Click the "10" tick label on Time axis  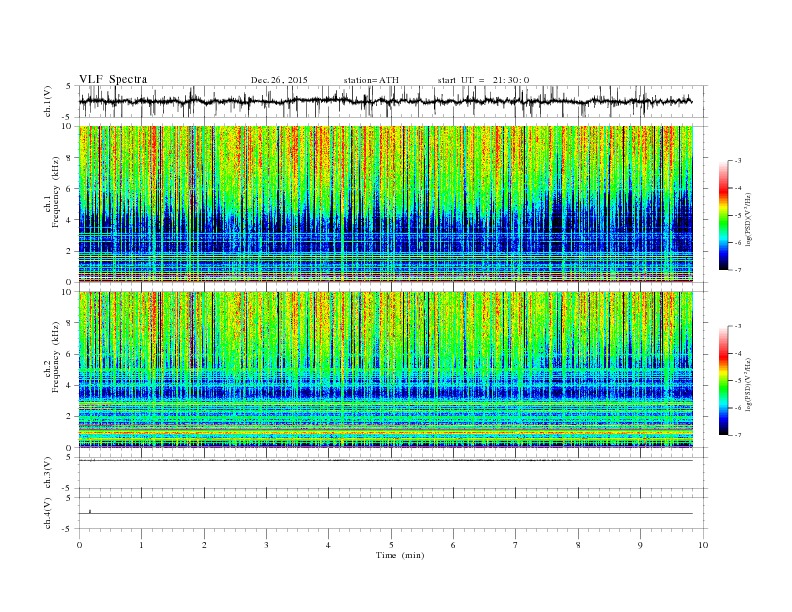pos(703,545)
